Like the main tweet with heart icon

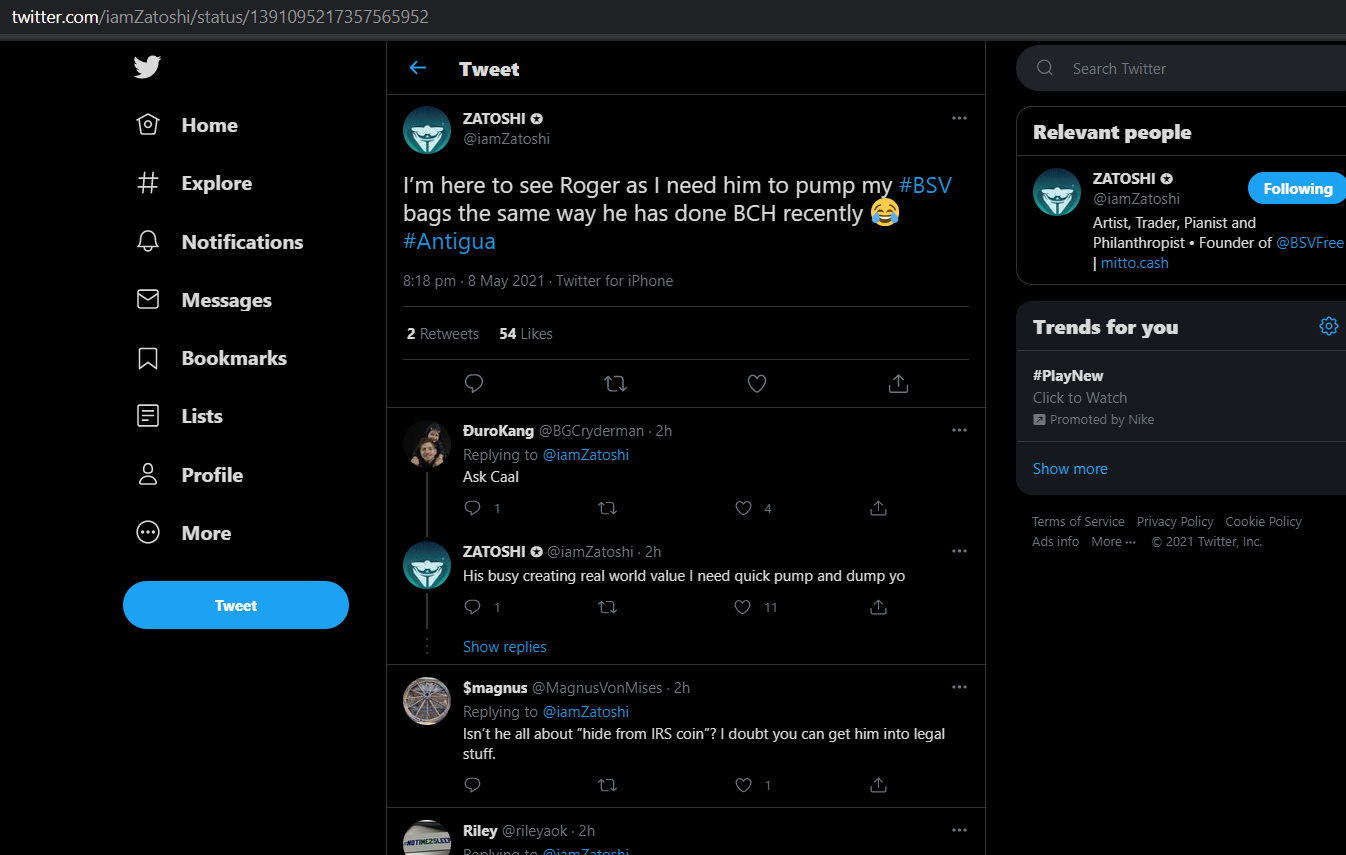click(x=757, y=383)
